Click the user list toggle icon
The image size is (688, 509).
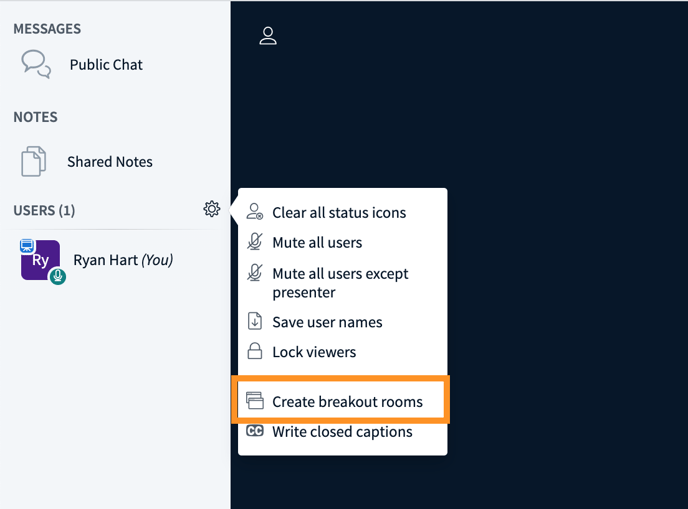268,36
